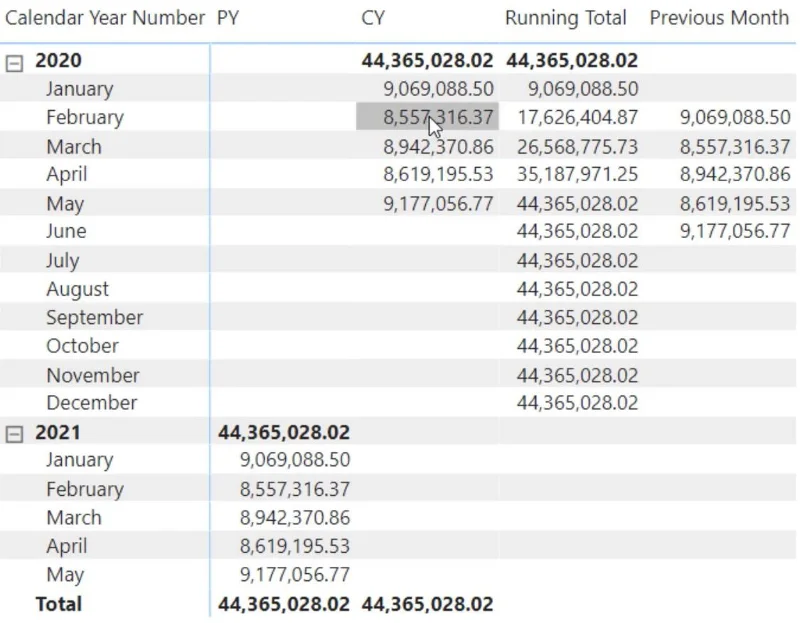
Task: Click Running Total value 26,568,775.73
Action: tap(578, 147)
